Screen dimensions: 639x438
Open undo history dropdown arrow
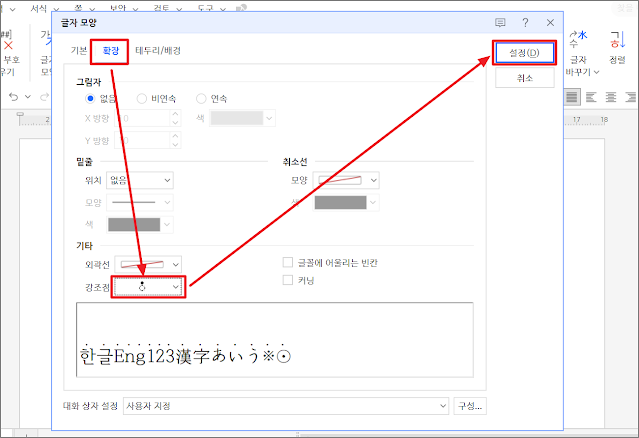[x=28, y=97]
